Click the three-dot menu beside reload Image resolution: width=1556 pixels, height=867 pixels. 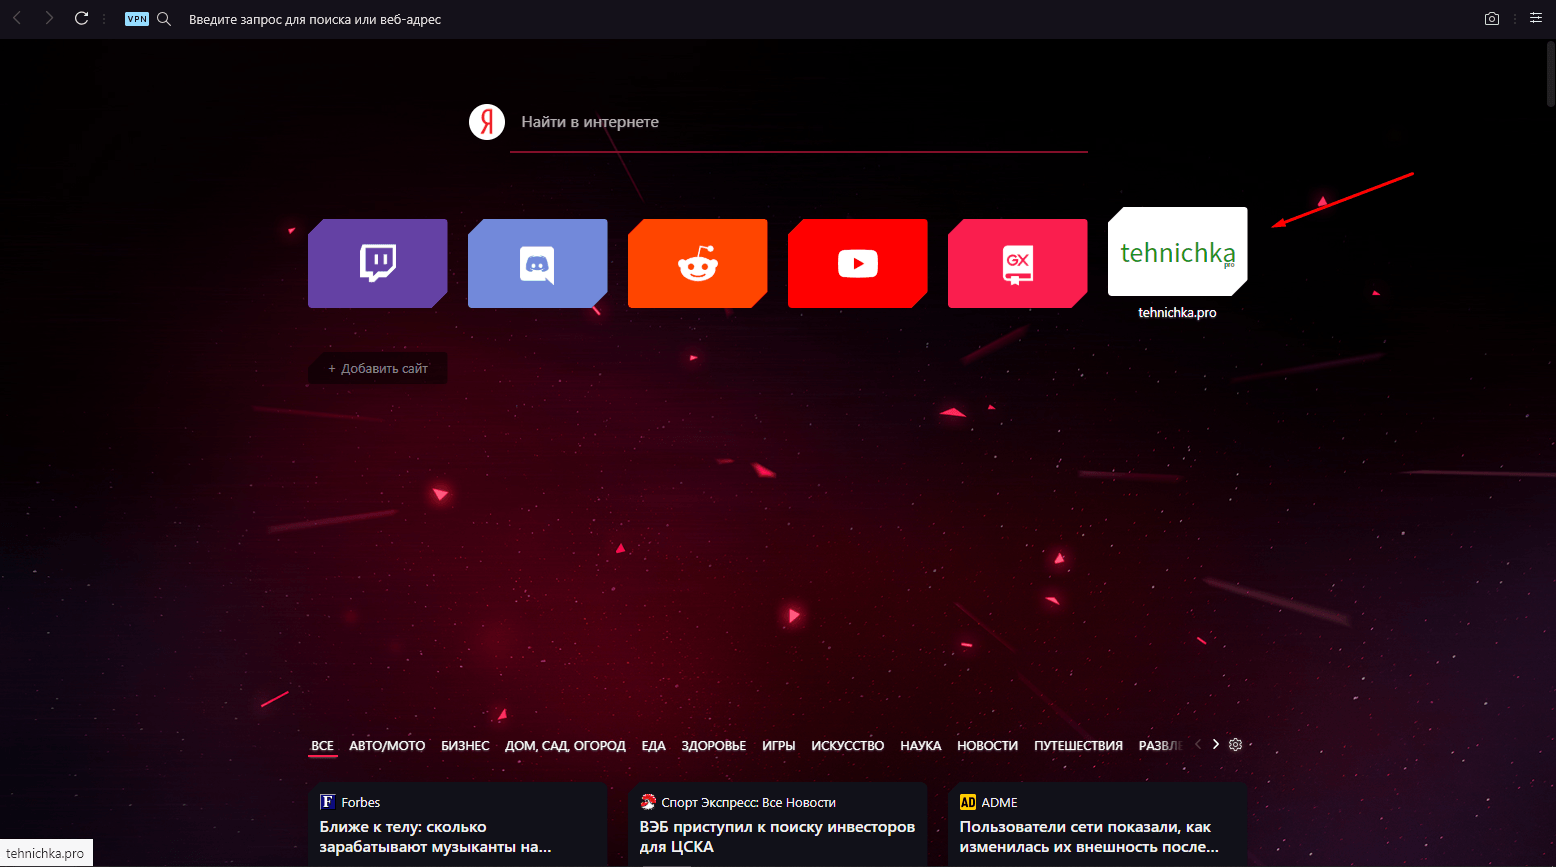coord(104,19)
